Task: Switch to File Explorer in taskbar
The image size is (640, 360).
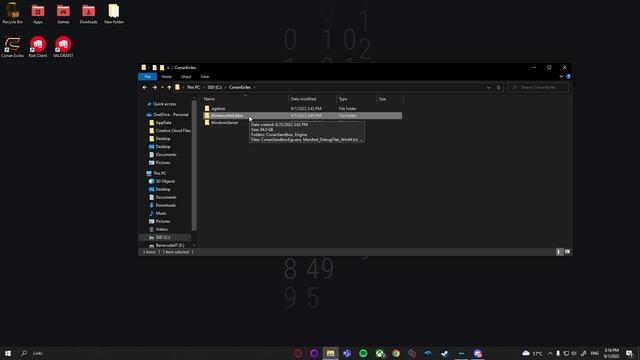Action: click(330, 353)
